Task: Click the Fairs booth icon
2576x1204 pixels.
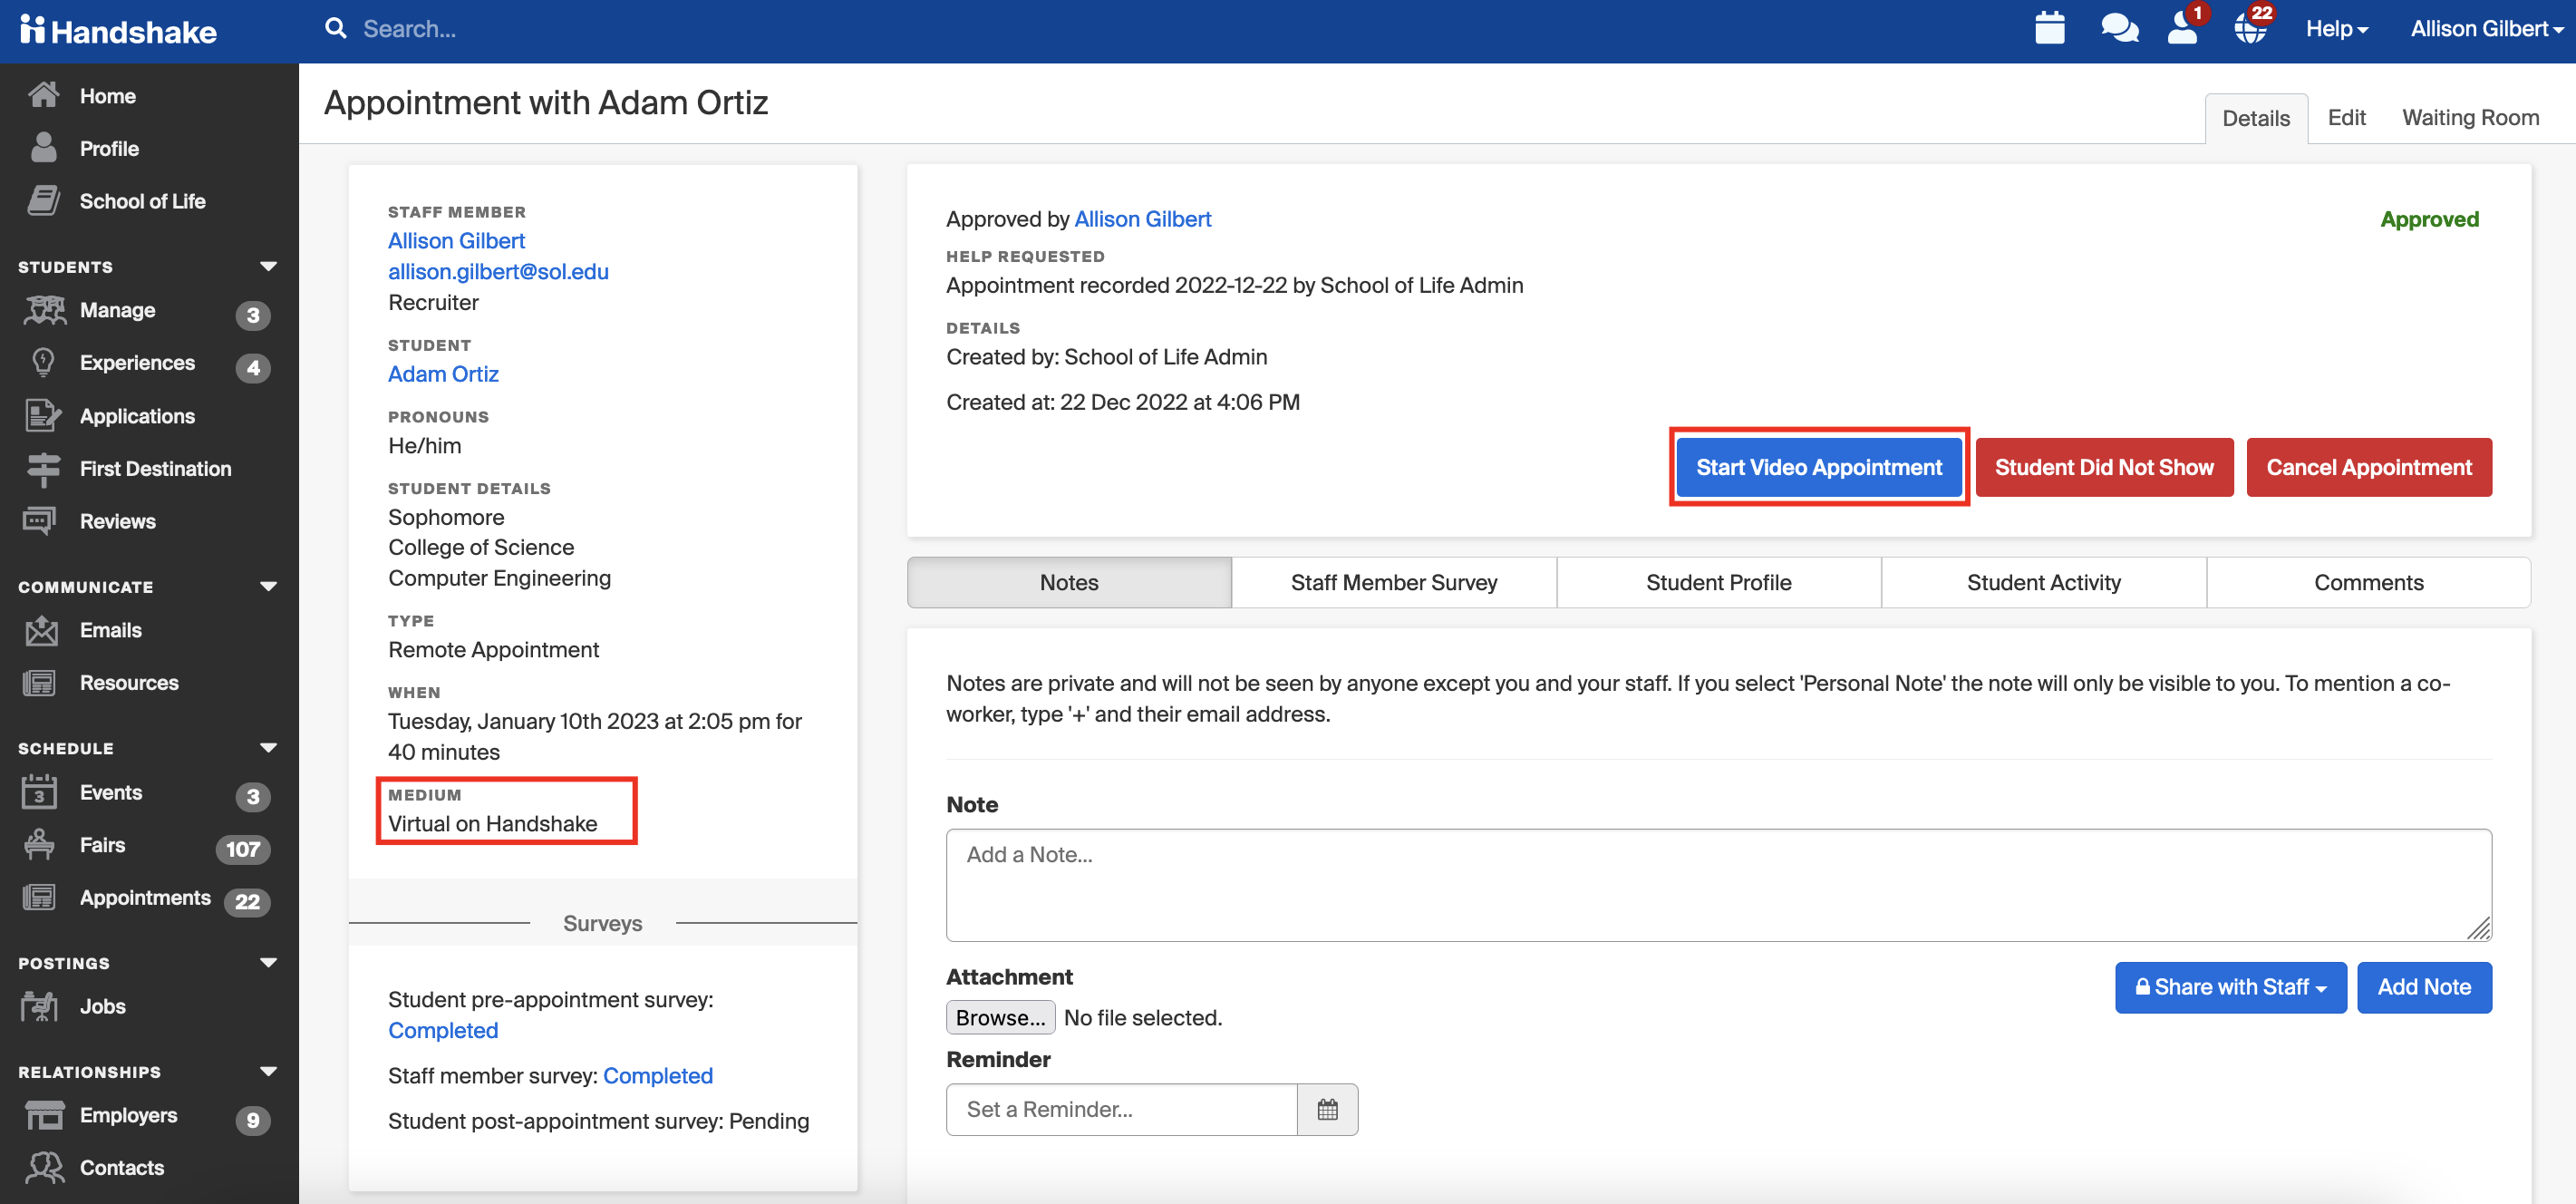Action: 40,845
